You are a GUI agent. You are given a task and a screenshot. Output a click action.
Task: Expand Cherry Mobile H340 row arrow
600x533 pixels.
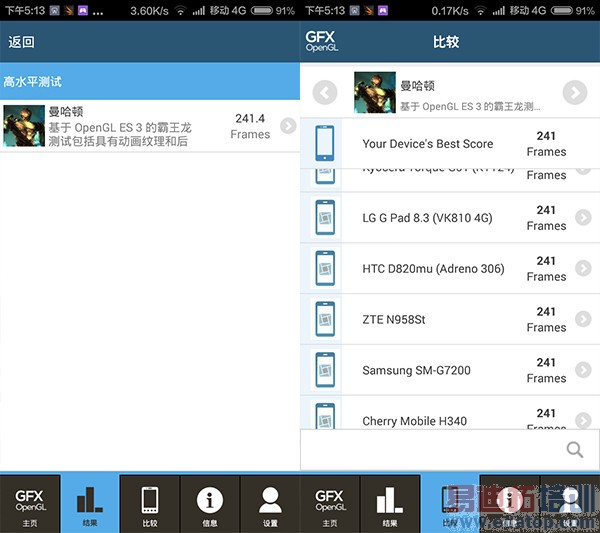[x=583, y=420]
